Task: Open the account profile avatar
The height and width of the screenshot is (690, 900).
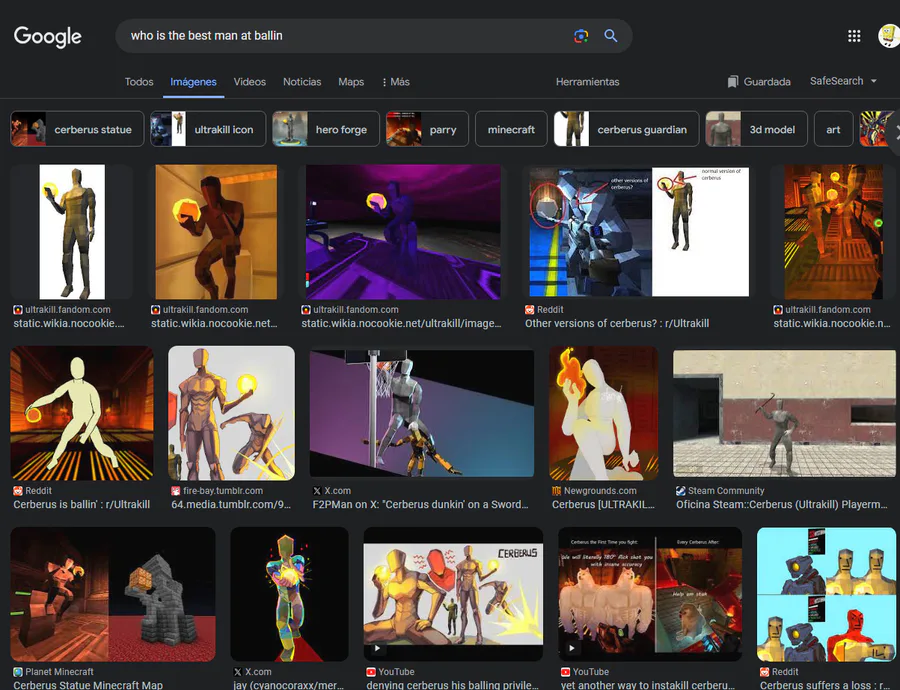Action: [x=889, y=36]
